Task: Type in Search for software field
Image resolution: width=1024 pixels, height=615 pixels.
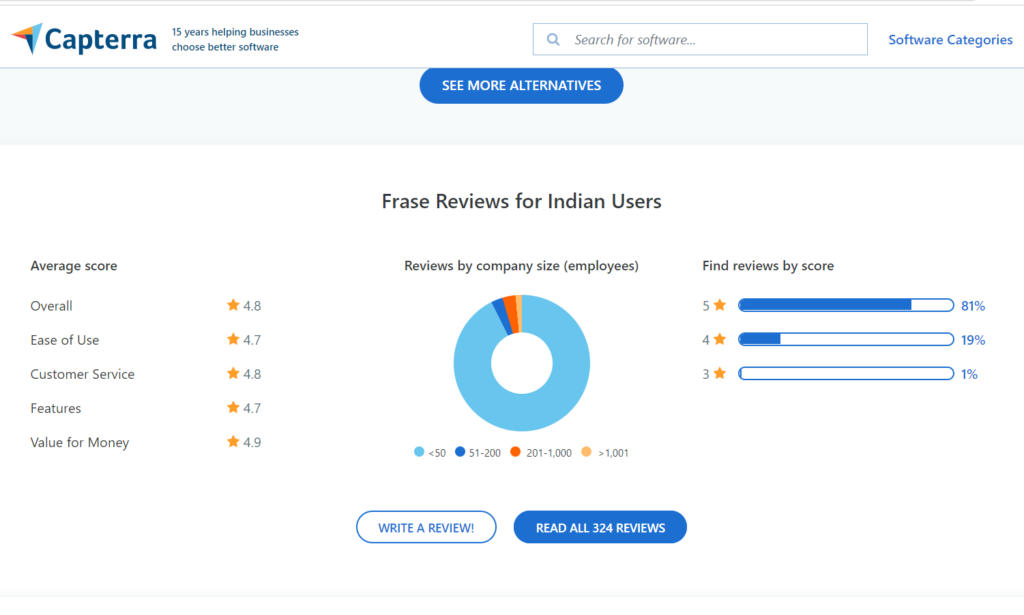Action: pos(715,40)
